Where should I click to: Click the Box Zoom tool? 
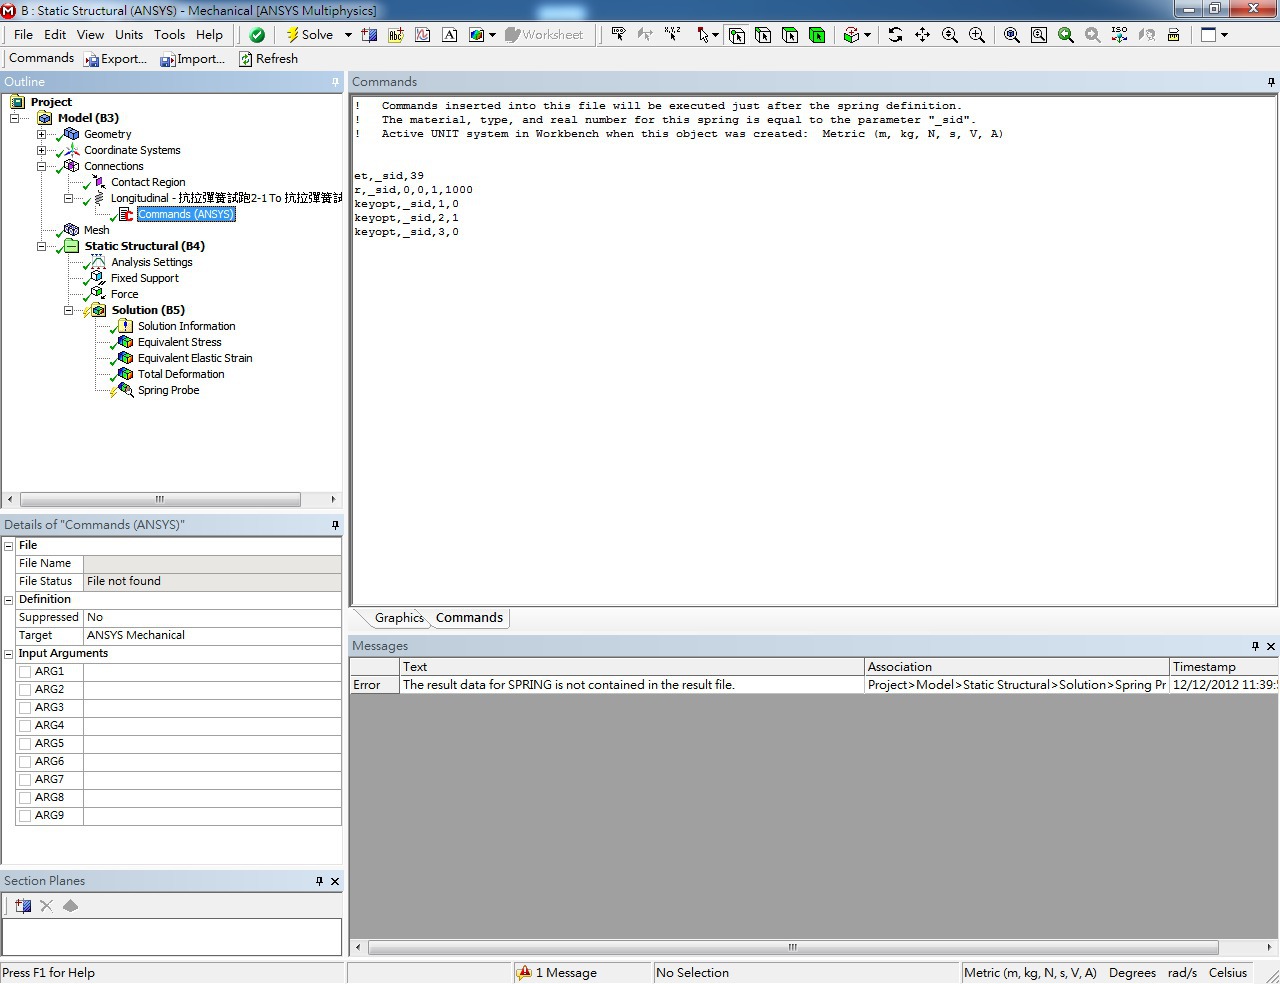pos(1039,35)
